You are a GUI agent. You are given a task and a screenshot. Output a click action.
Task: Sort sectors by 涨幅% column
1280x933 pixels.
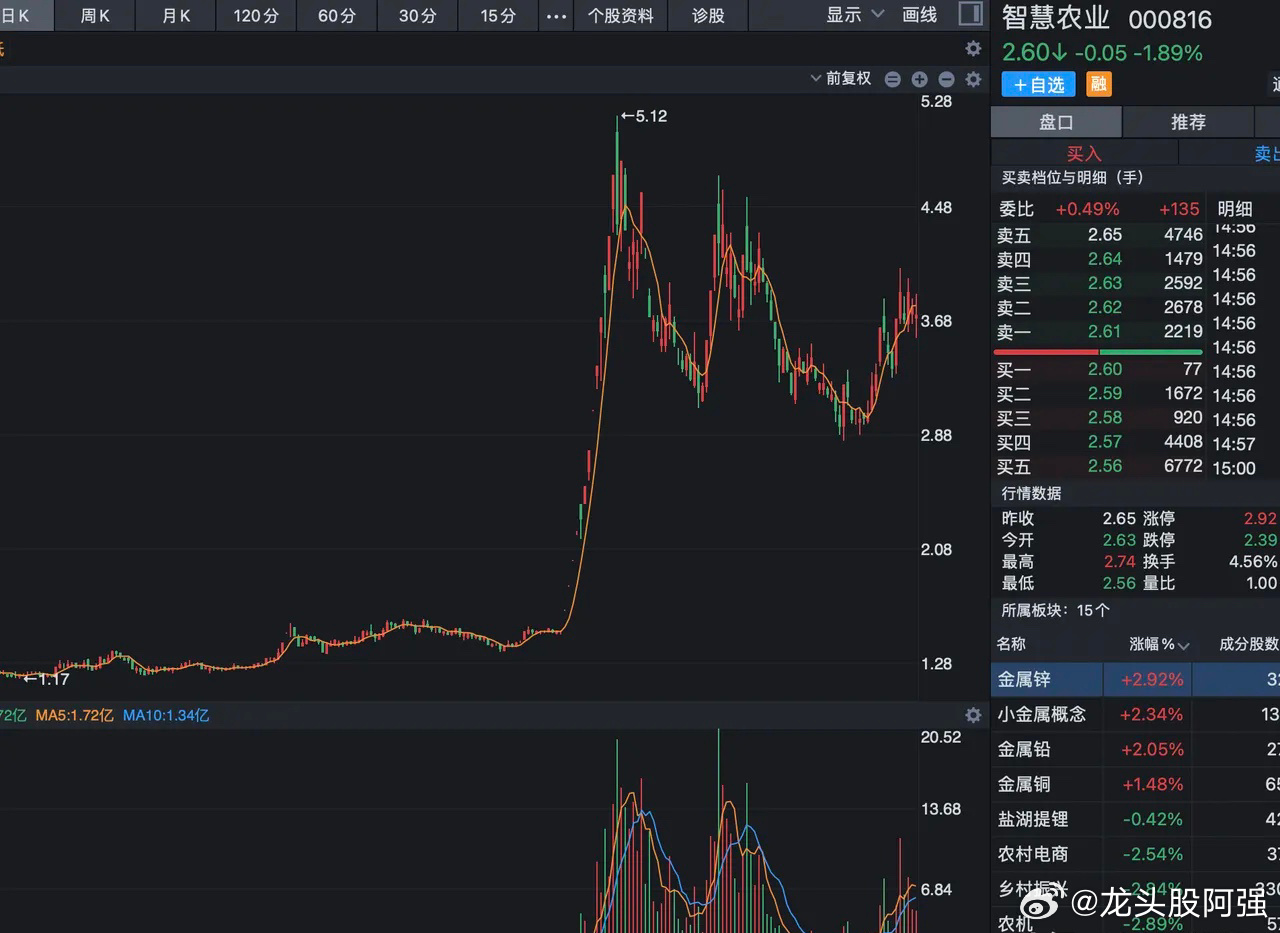point(1159,644)
